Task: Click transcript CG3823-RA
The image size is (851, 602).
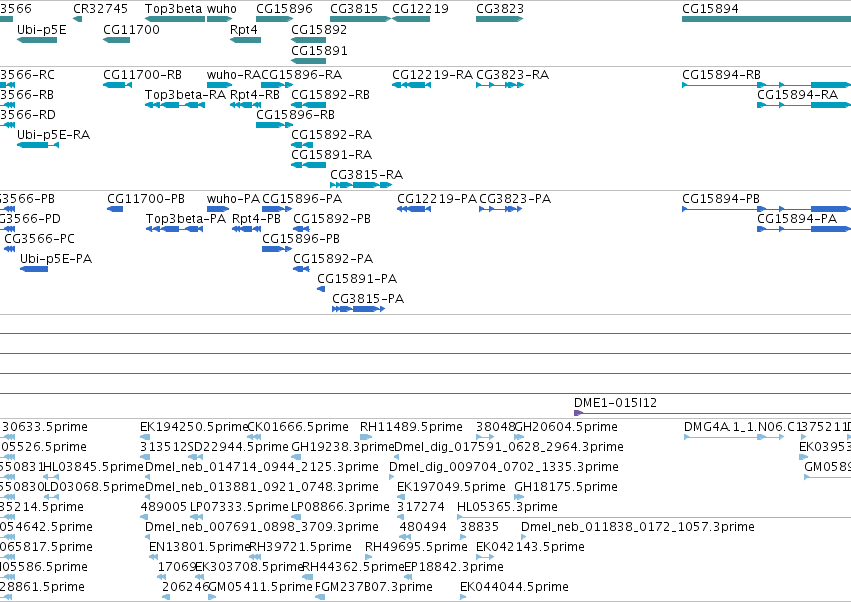Action: click(500, 85)
